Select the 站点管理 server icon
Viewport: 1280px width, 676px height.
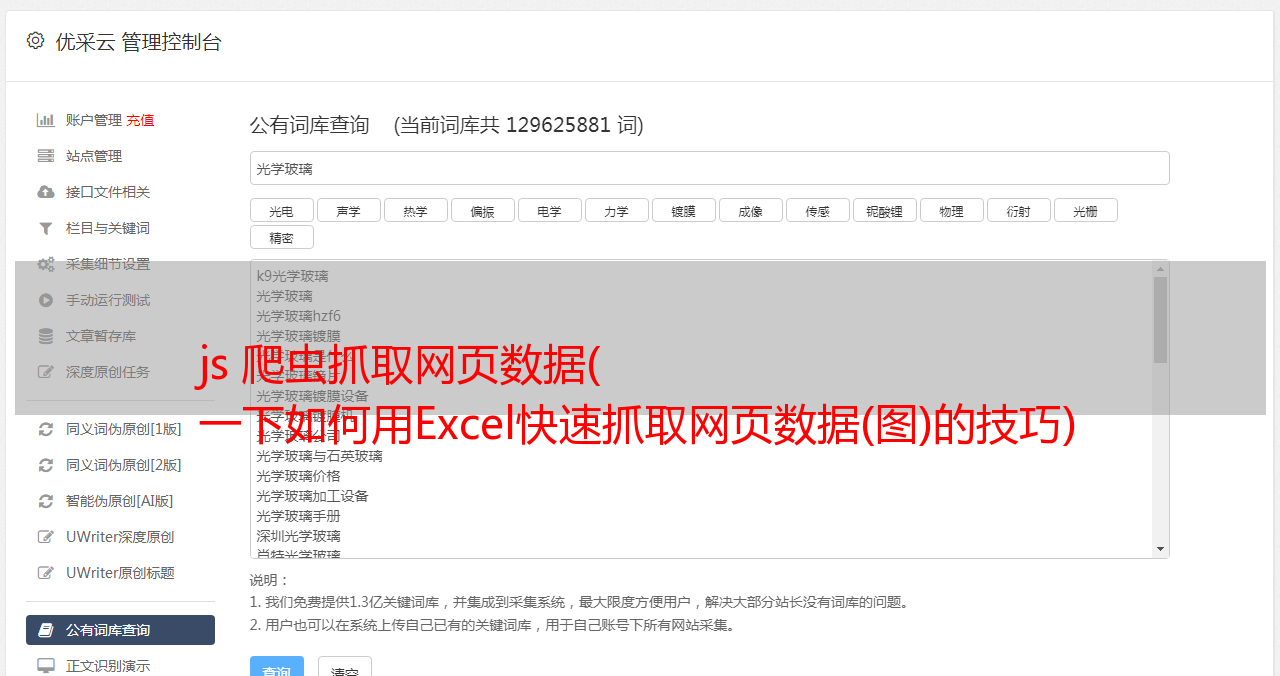pyautogui.click(x=45, y=156)
